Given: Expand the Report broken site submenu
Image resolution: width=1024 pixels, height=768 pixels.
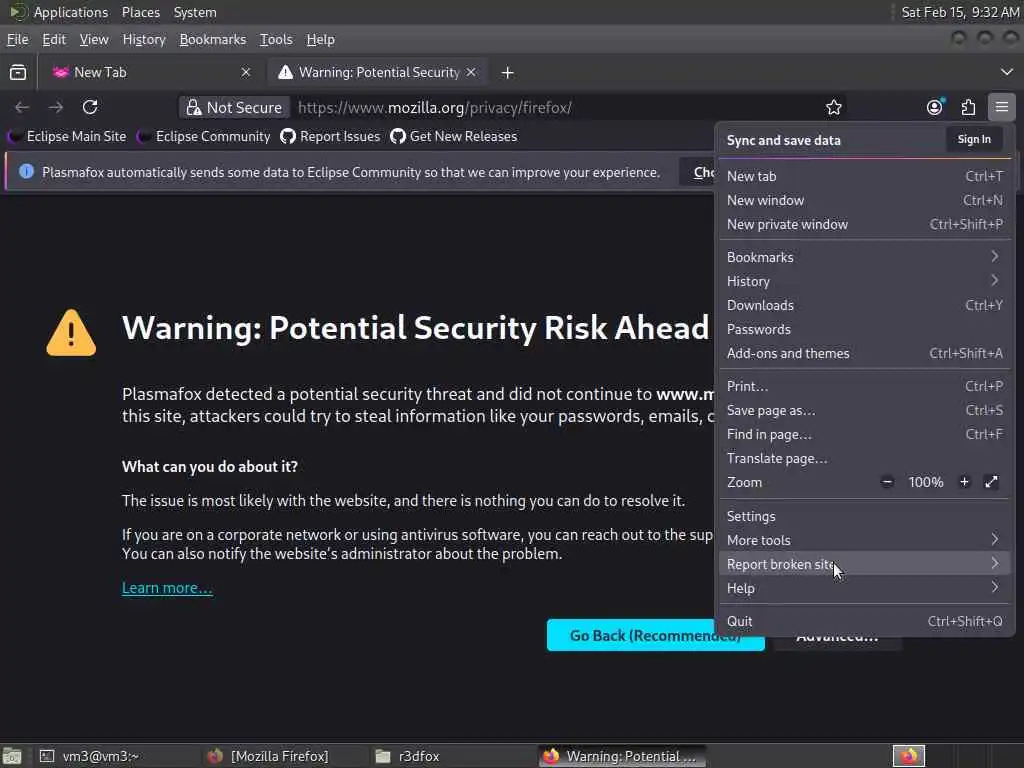Looking at the screenshot, I should pos(864,564).
